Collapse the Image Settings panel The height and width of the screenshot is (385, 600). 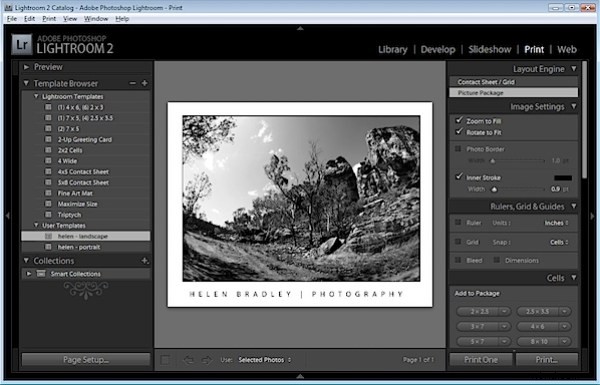pyautogui.click(x=574, y=106)
